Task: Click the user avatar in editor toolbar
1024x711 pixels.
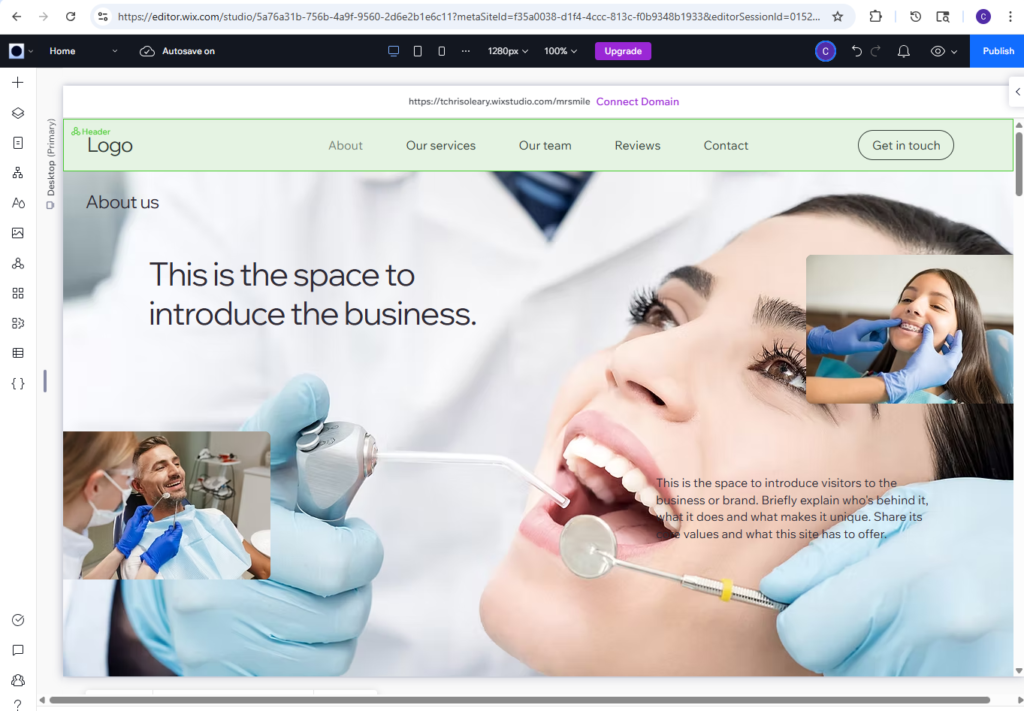Action: tap(825, 51)
